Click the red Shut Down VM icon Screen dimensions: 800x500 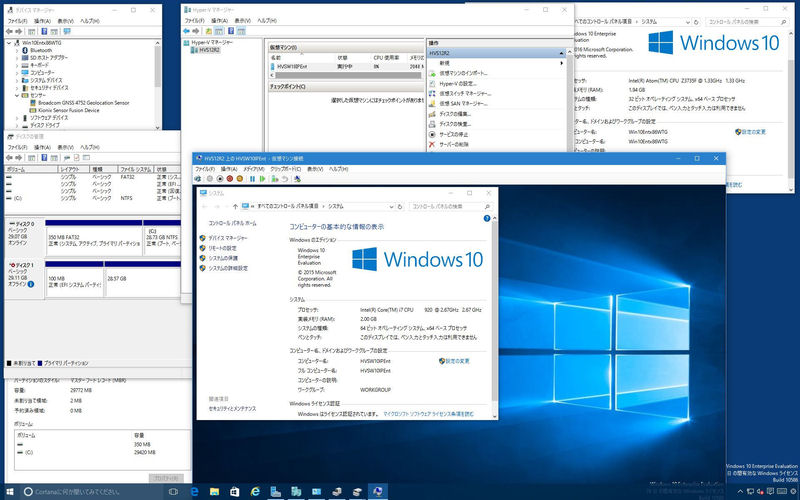(230, 179)
